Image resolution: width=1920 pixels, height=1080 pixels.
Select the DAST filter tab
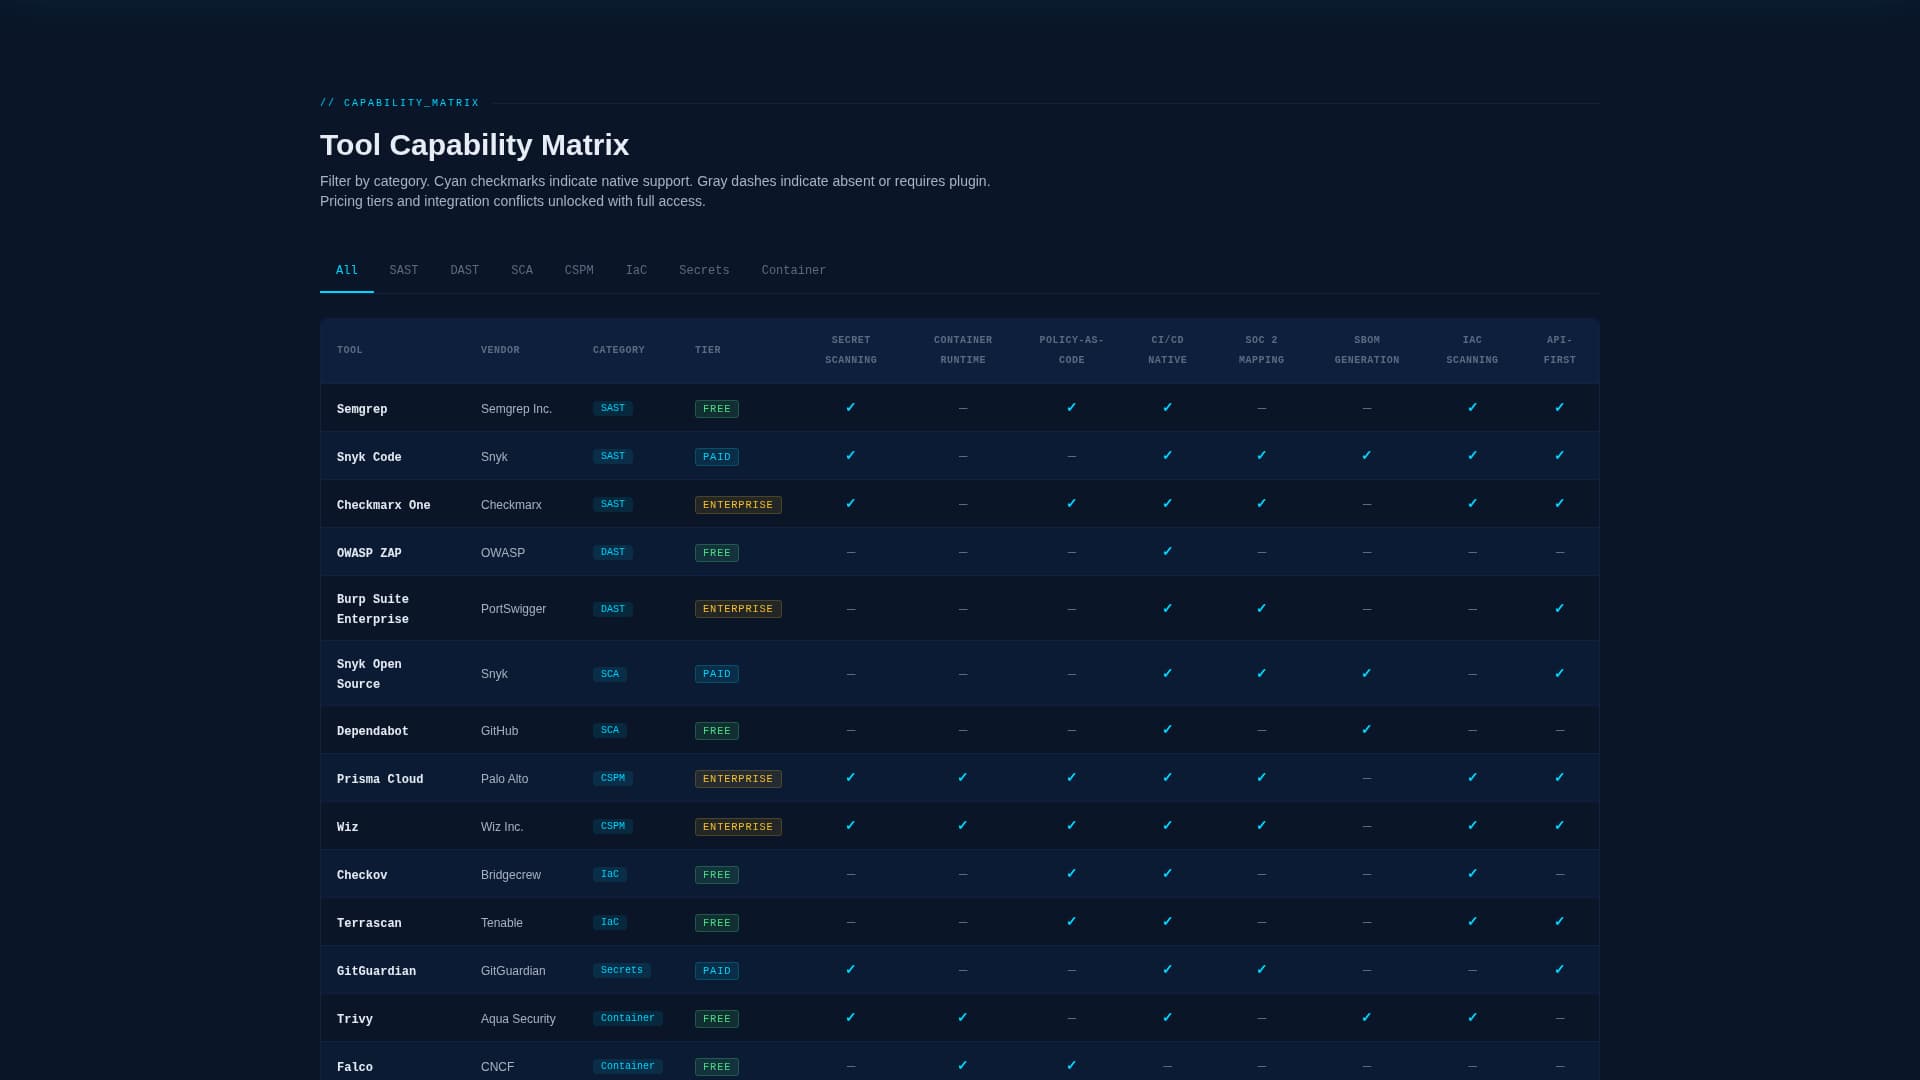pos(465,270)
